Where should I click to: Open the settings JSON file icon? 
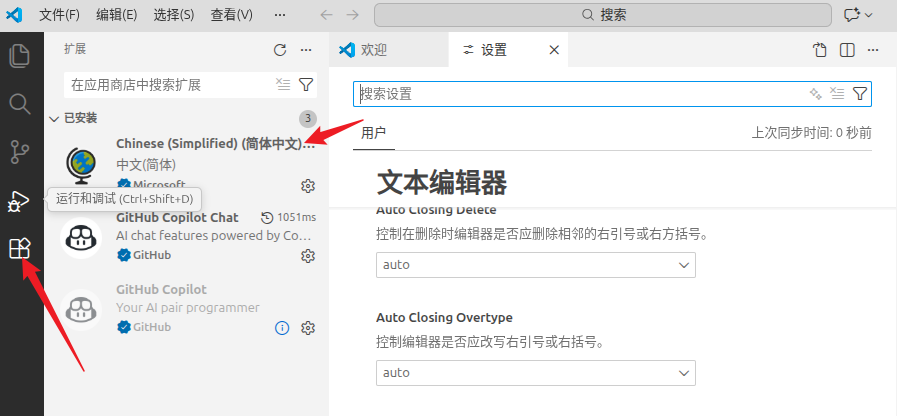click(820, 50)
